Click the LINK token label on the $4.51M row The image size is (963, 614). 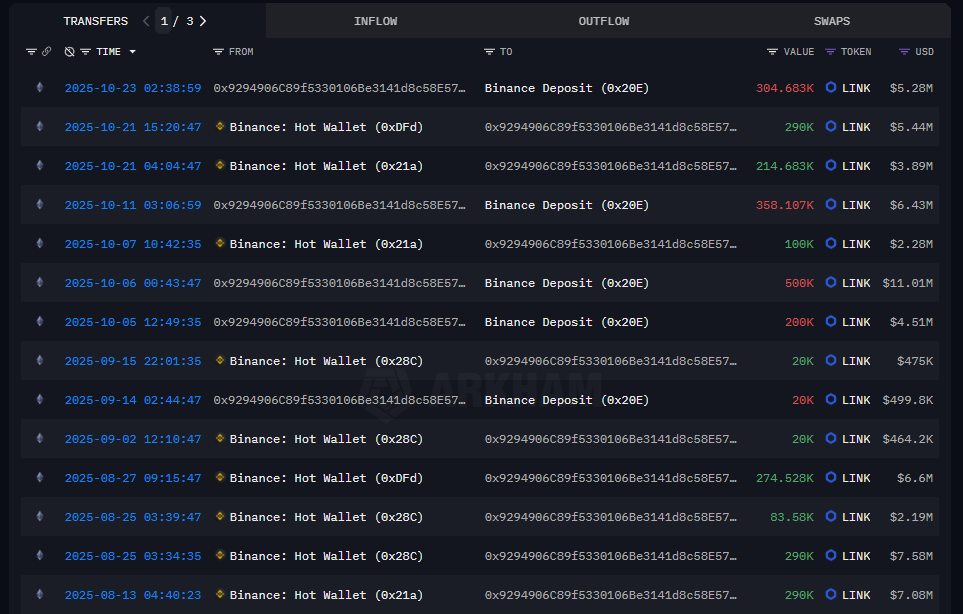pos(856,322)
